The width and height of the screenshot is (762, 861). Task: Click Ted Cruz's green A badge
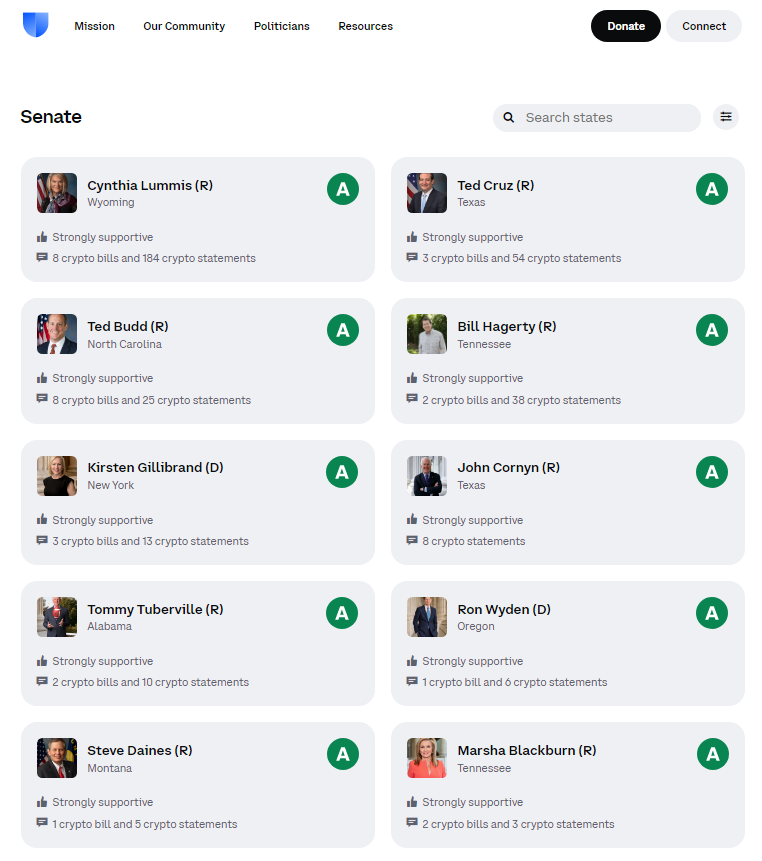712,188
